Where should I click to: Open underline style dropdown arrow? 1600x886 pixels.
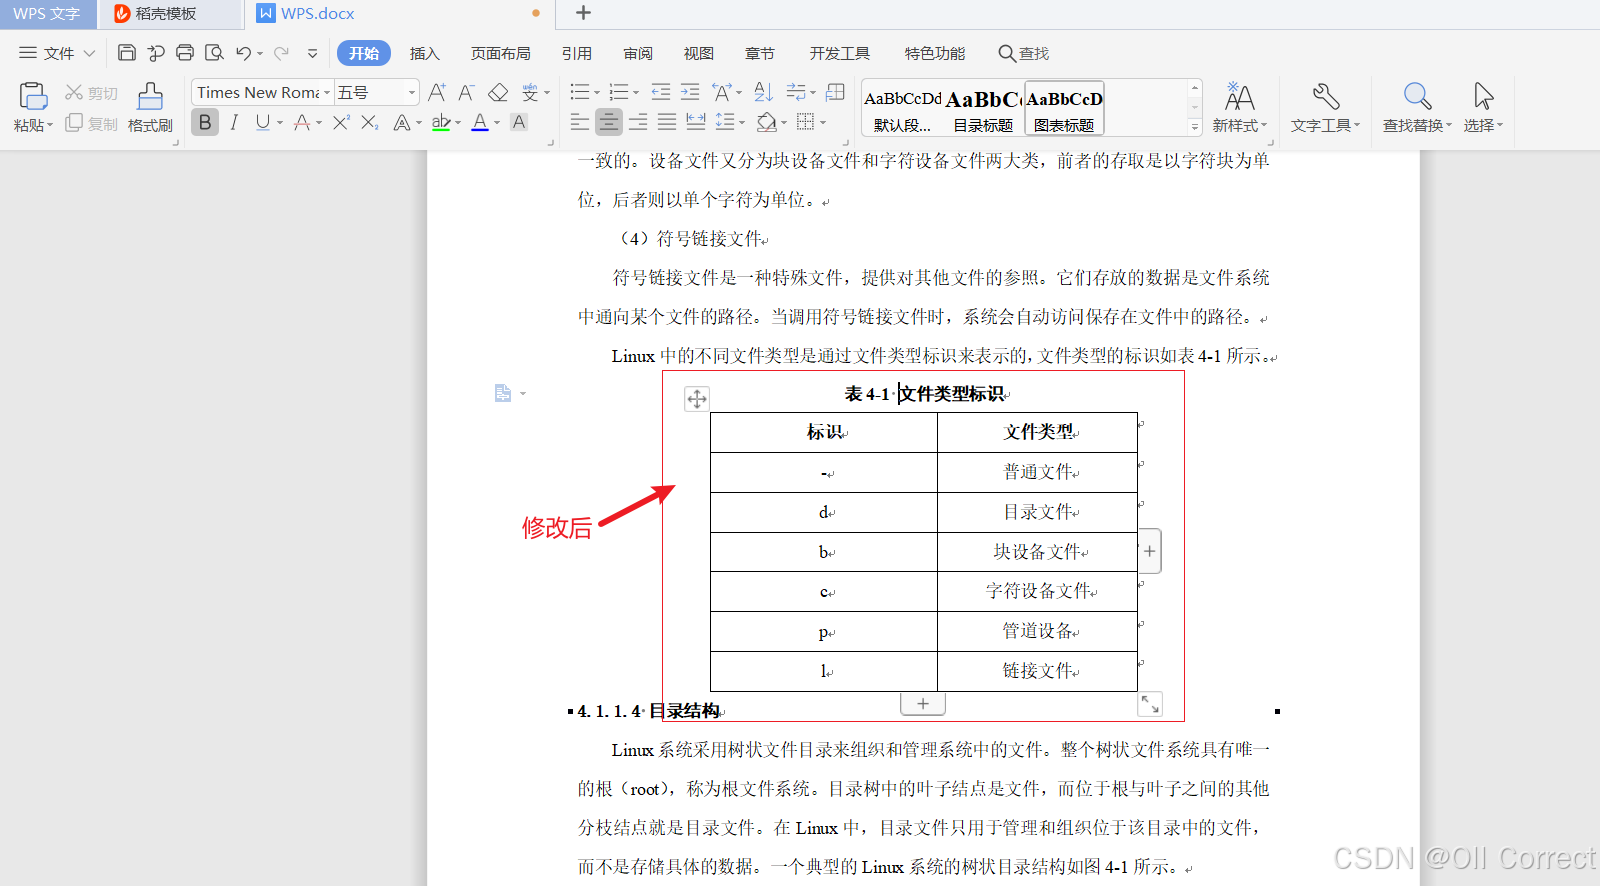click(x=280, y=123)
